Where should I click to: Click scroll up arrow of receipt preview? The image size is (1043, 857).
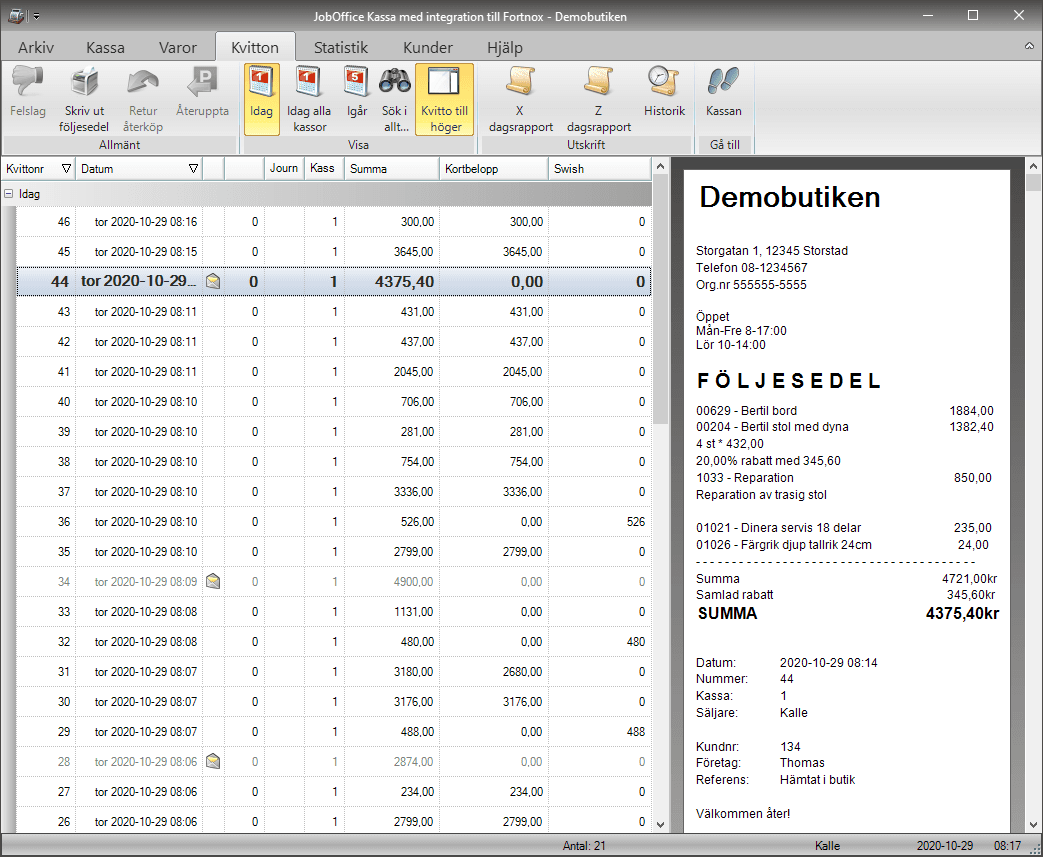(1033, 166)
